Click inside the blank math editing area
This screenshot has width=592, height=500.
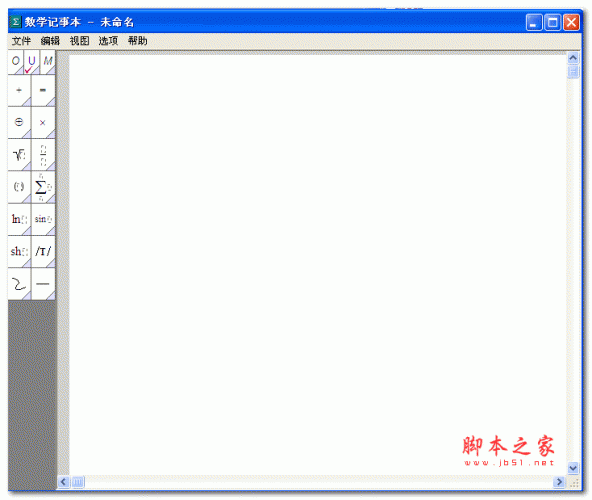click(317, 264)
